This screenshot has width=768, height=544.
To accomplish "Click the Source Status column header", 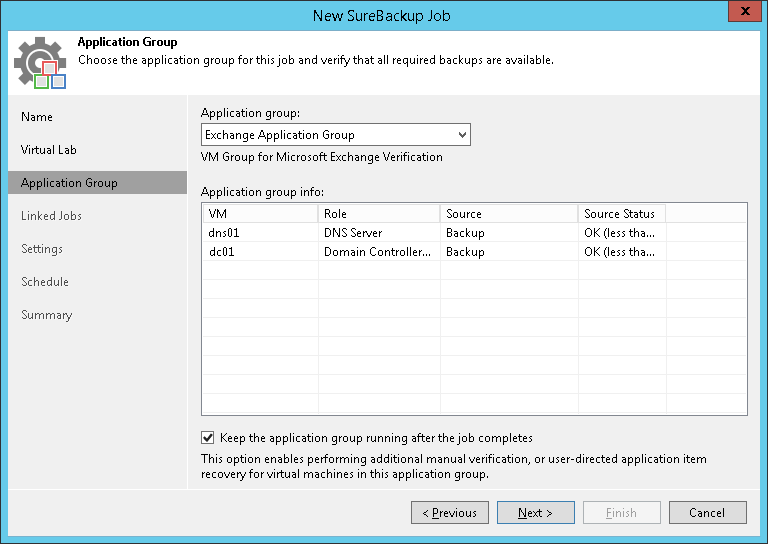I will [622, 214].
